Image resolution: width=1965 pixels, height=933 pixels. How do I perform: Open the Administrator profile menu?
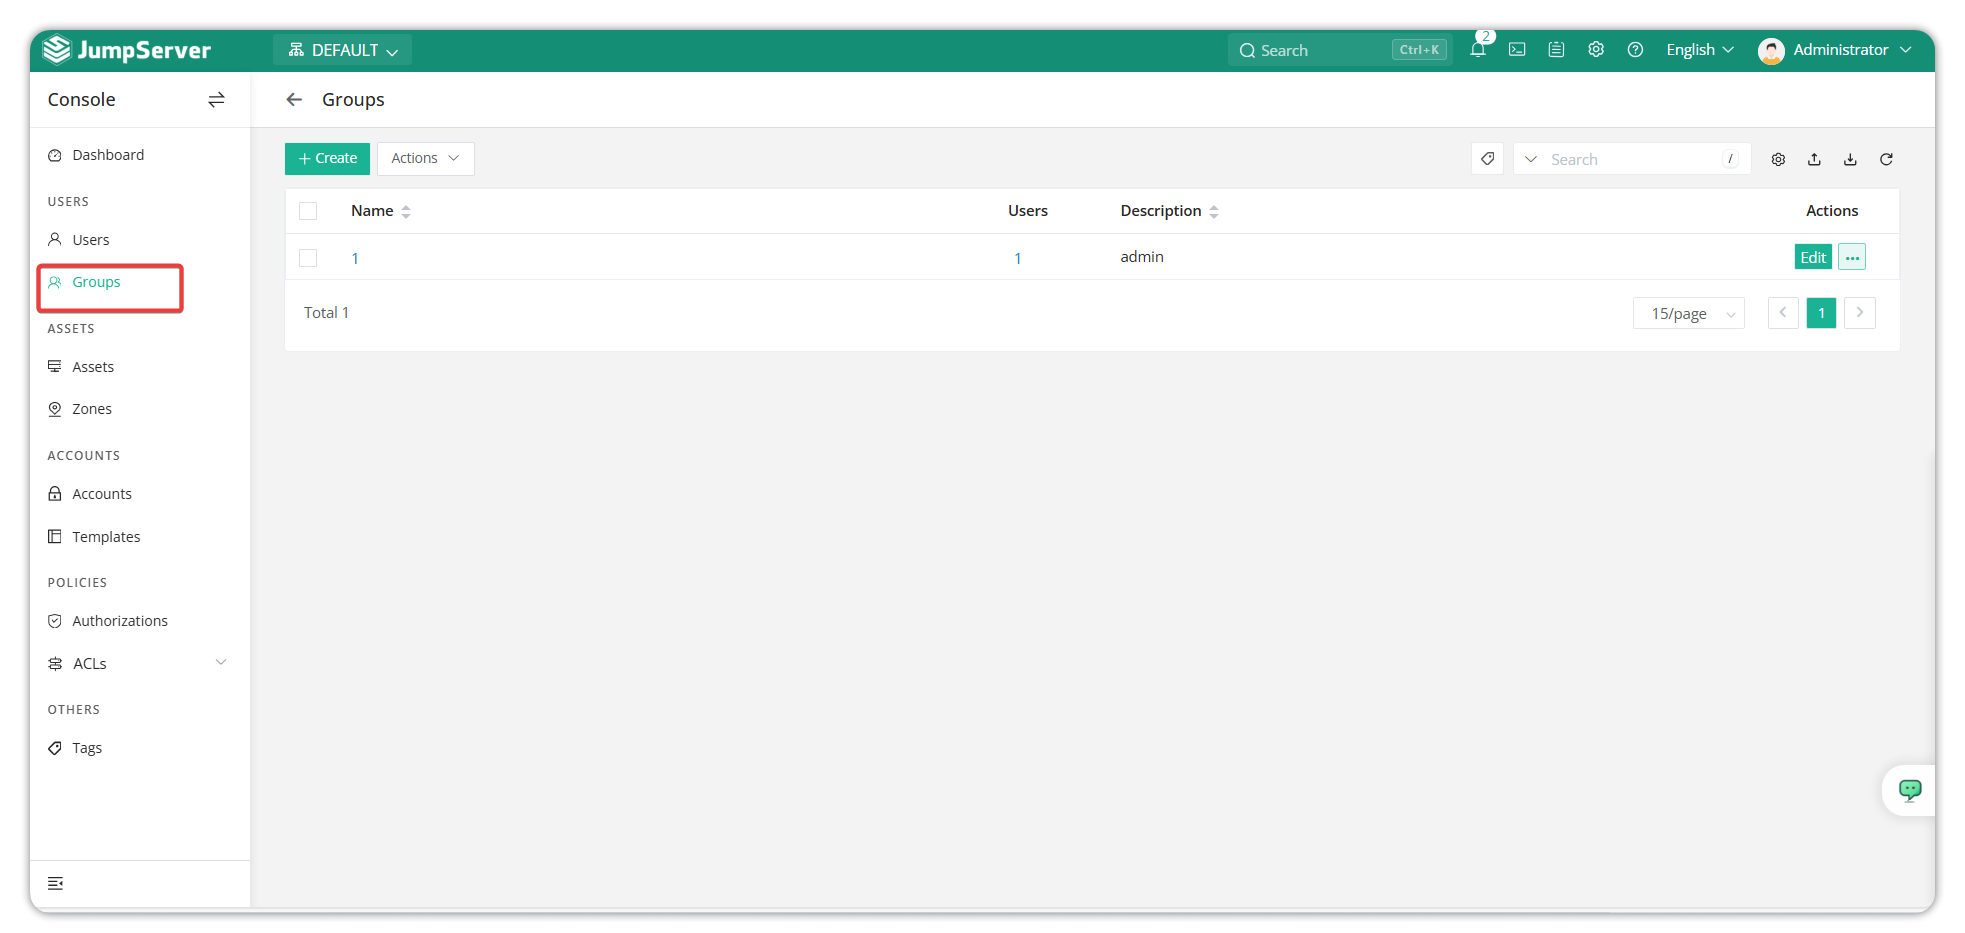[x=1835, y=50]
